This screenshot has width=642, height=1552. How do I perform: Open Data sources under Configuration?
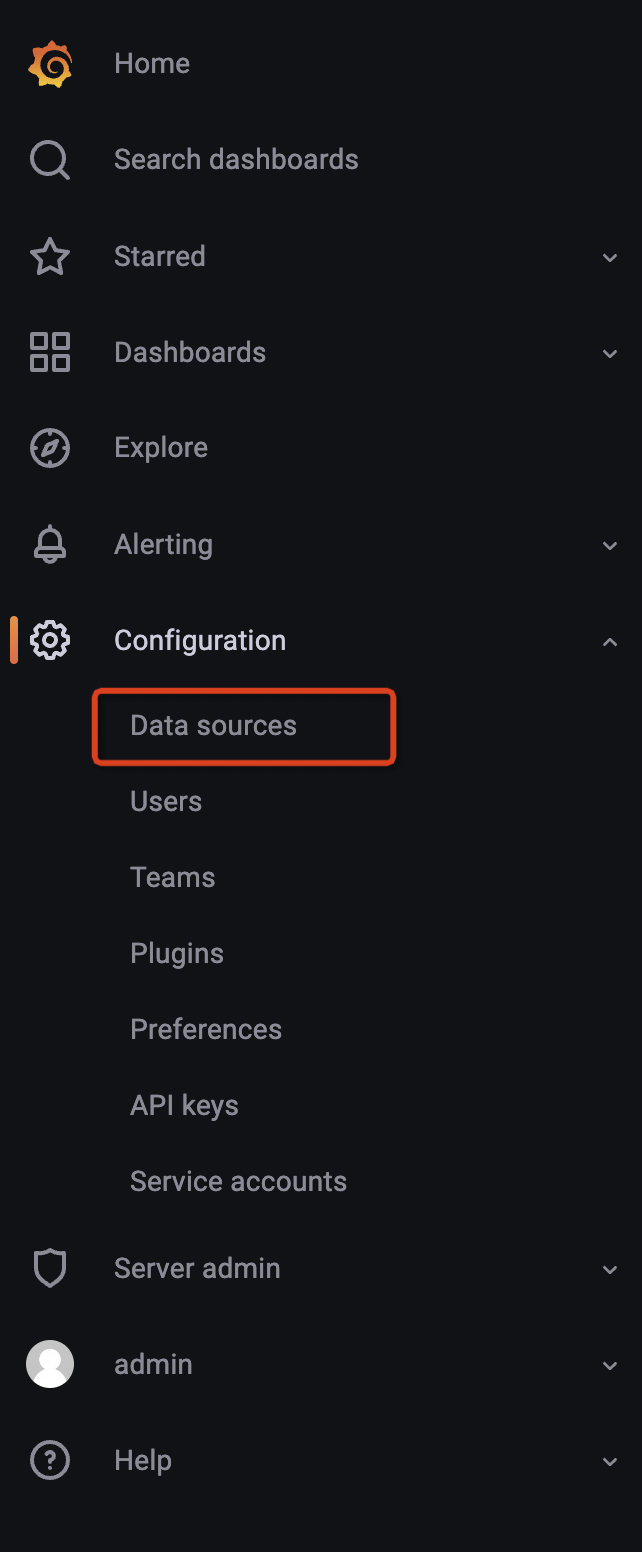(x=214, y=726)
